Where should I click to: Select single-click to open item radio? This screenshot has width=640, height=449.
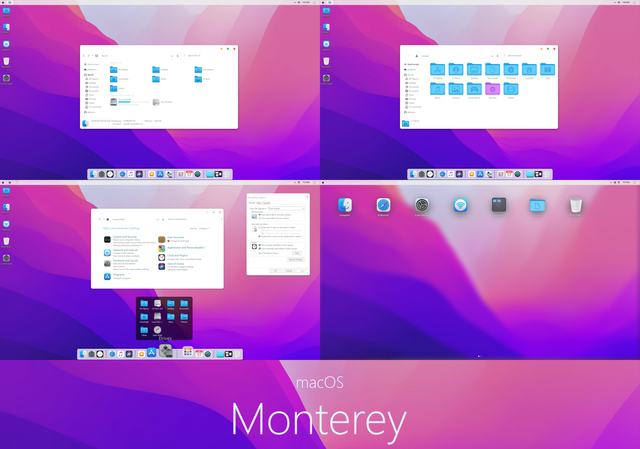[x=260, y=227]
